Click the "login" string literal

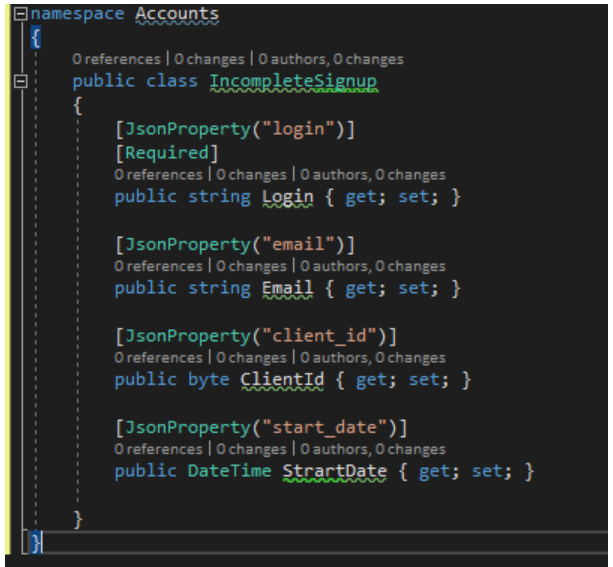[x=298, y=129]
